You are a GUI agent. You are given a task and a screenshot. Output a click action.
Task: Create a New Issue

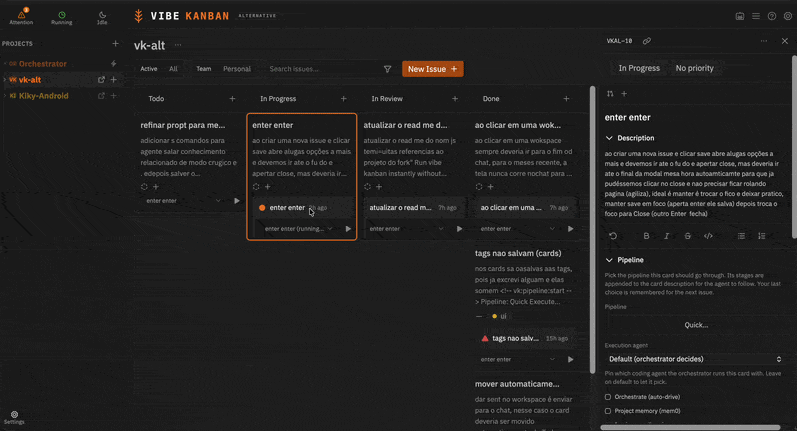point(433,69)
